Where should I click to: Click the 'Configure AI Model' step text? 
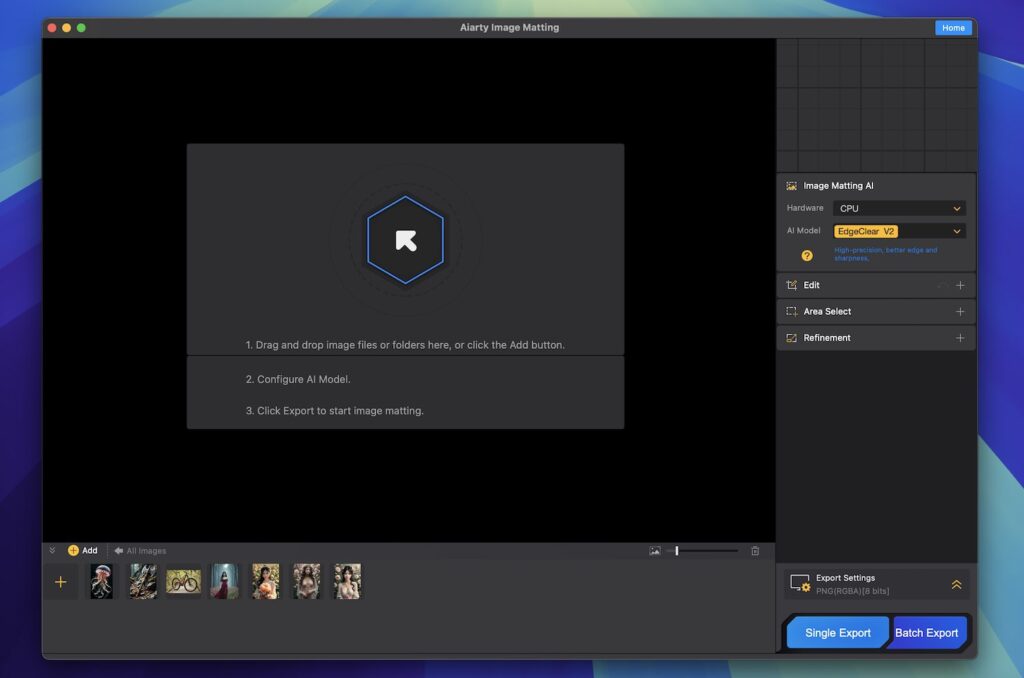(x=298, y=379)
